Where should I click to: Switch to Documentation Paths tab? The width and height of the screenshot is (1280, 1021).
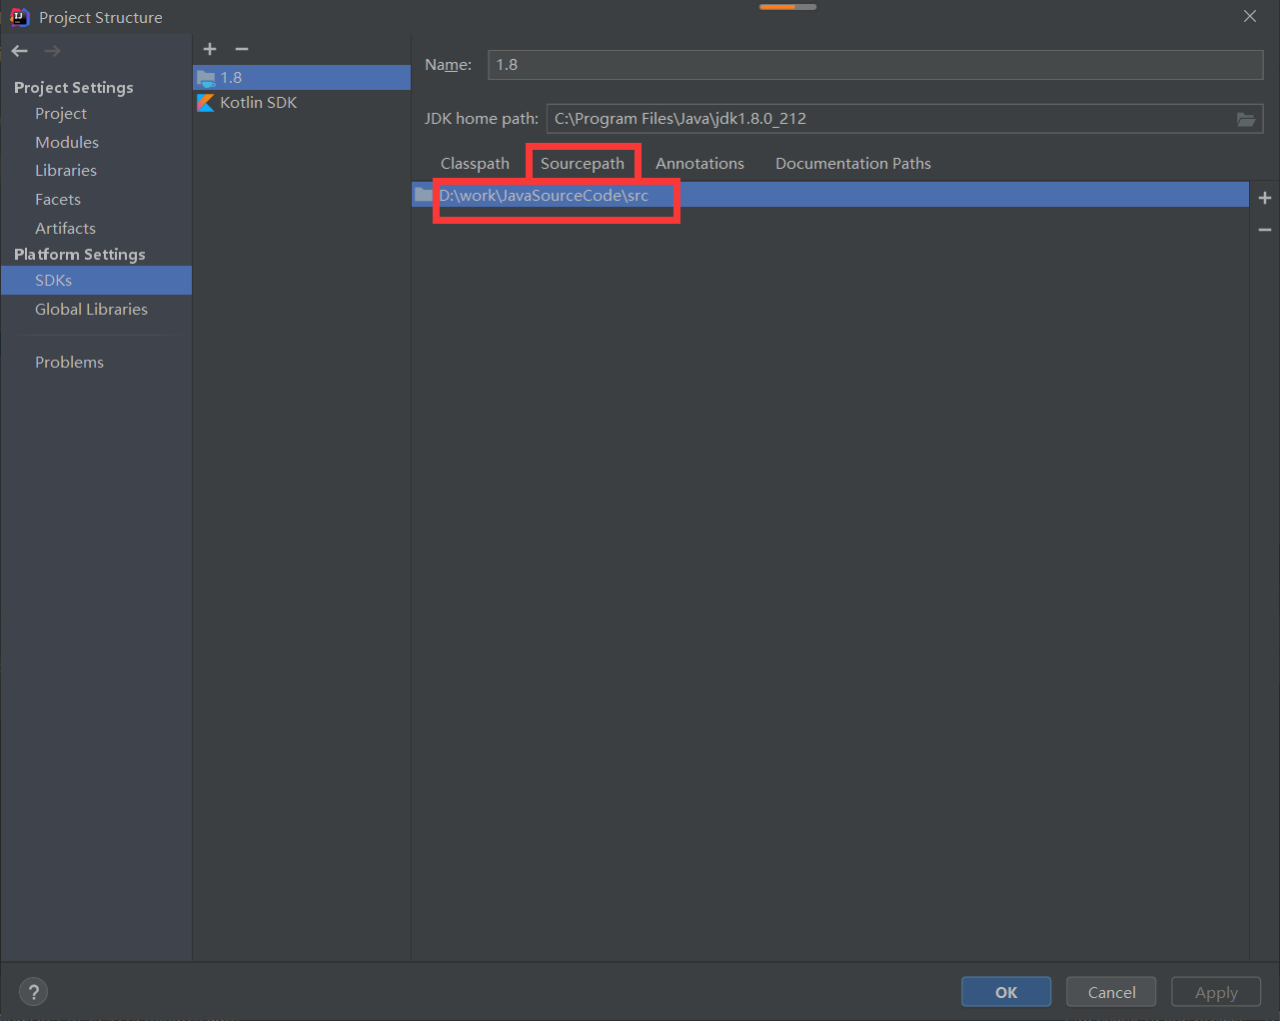852,164
